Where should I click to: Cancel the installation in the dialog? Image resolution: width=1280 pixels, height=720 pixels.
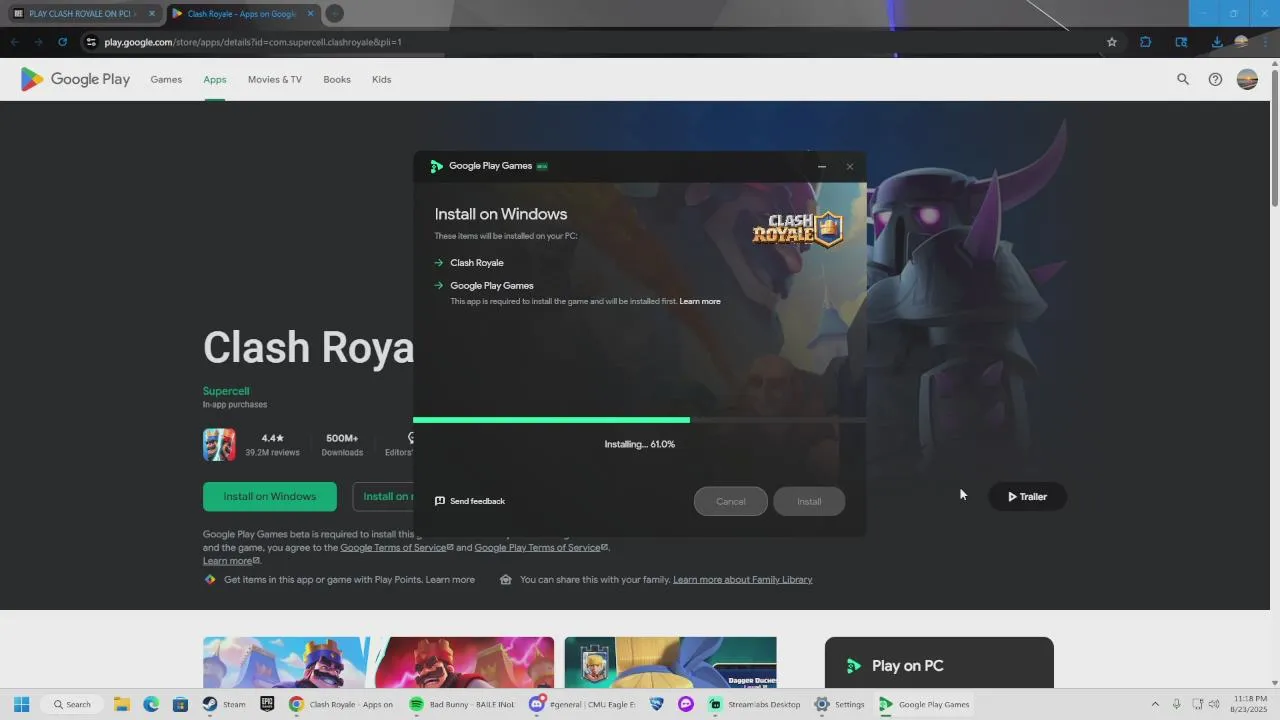pos(731,501)
